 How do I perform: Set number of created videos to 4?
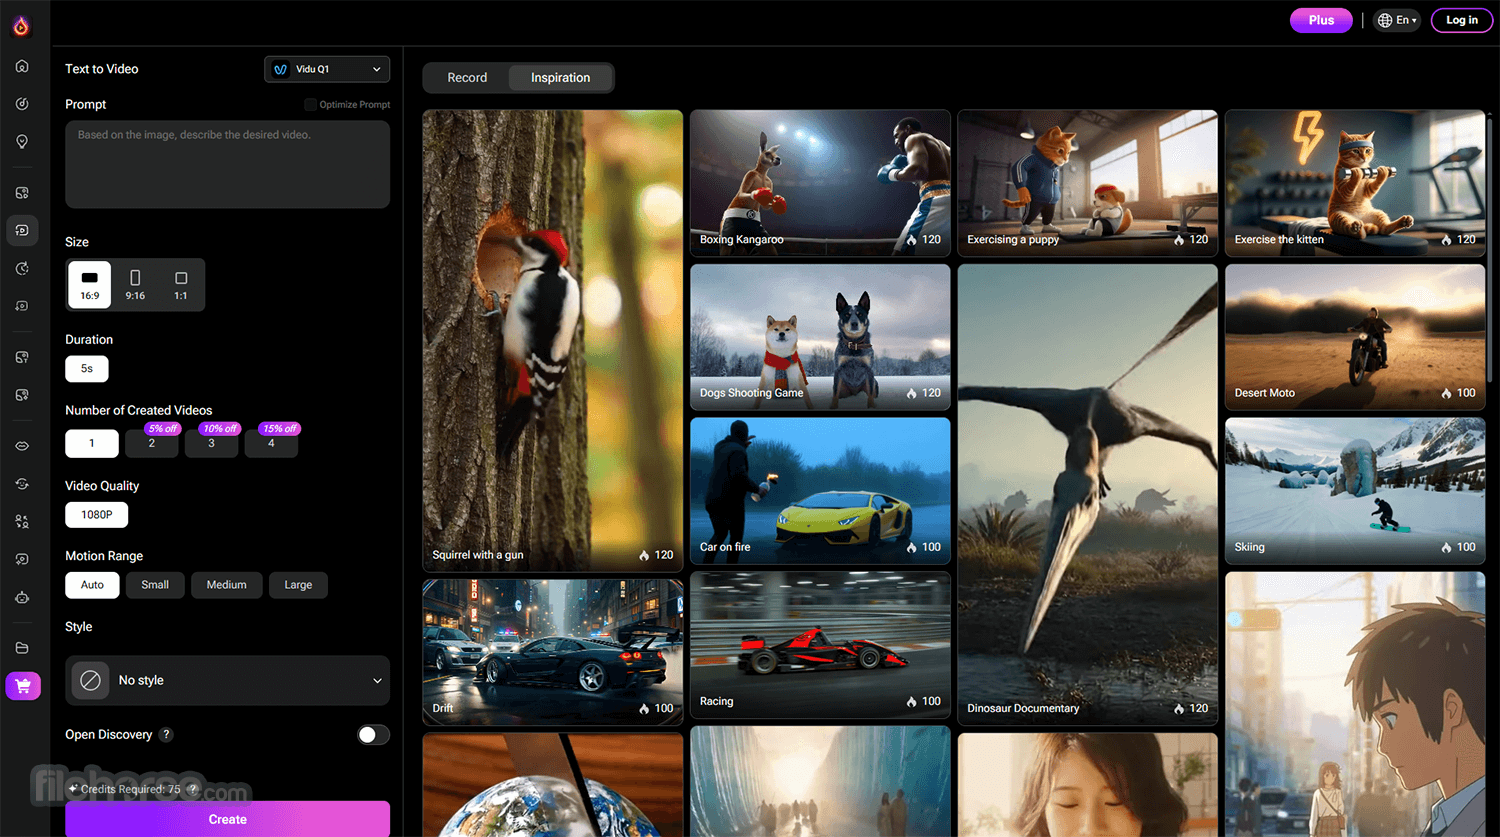tap(271, 443)
